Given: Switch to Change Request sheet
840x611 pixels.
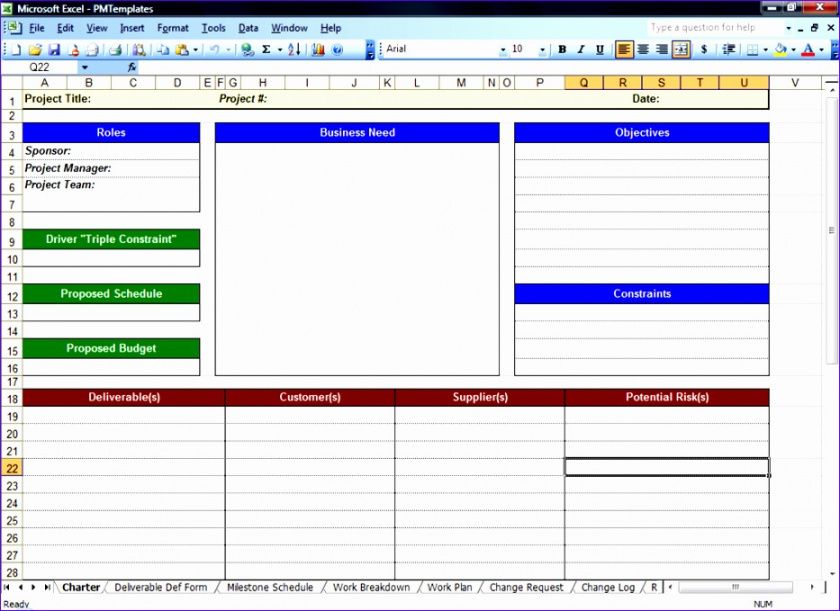Looking at the screenshot, I should 526,587.
